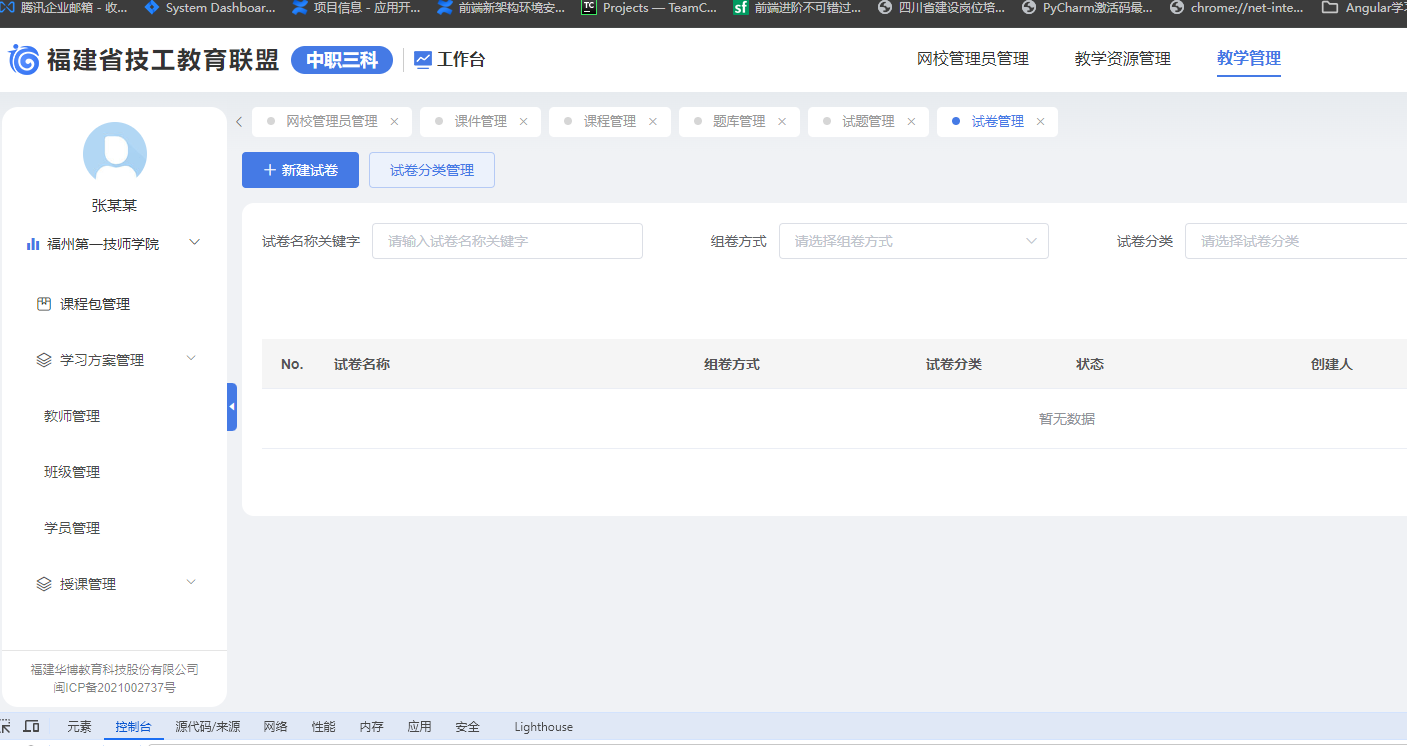Close the 课程管理 tab
1407x746 pixels.
[x=653, y=122]
